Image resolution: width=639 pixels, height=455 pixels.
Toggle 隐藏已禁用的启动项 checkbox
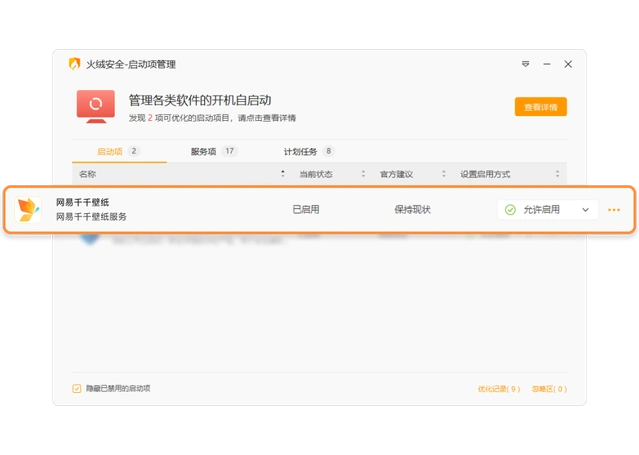pos(77,388)
